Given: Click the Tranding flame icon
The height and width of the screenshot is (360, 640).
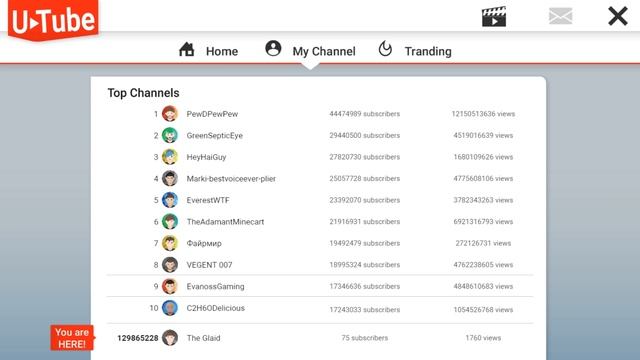Looking at the screenshot, I should [385, 49].
